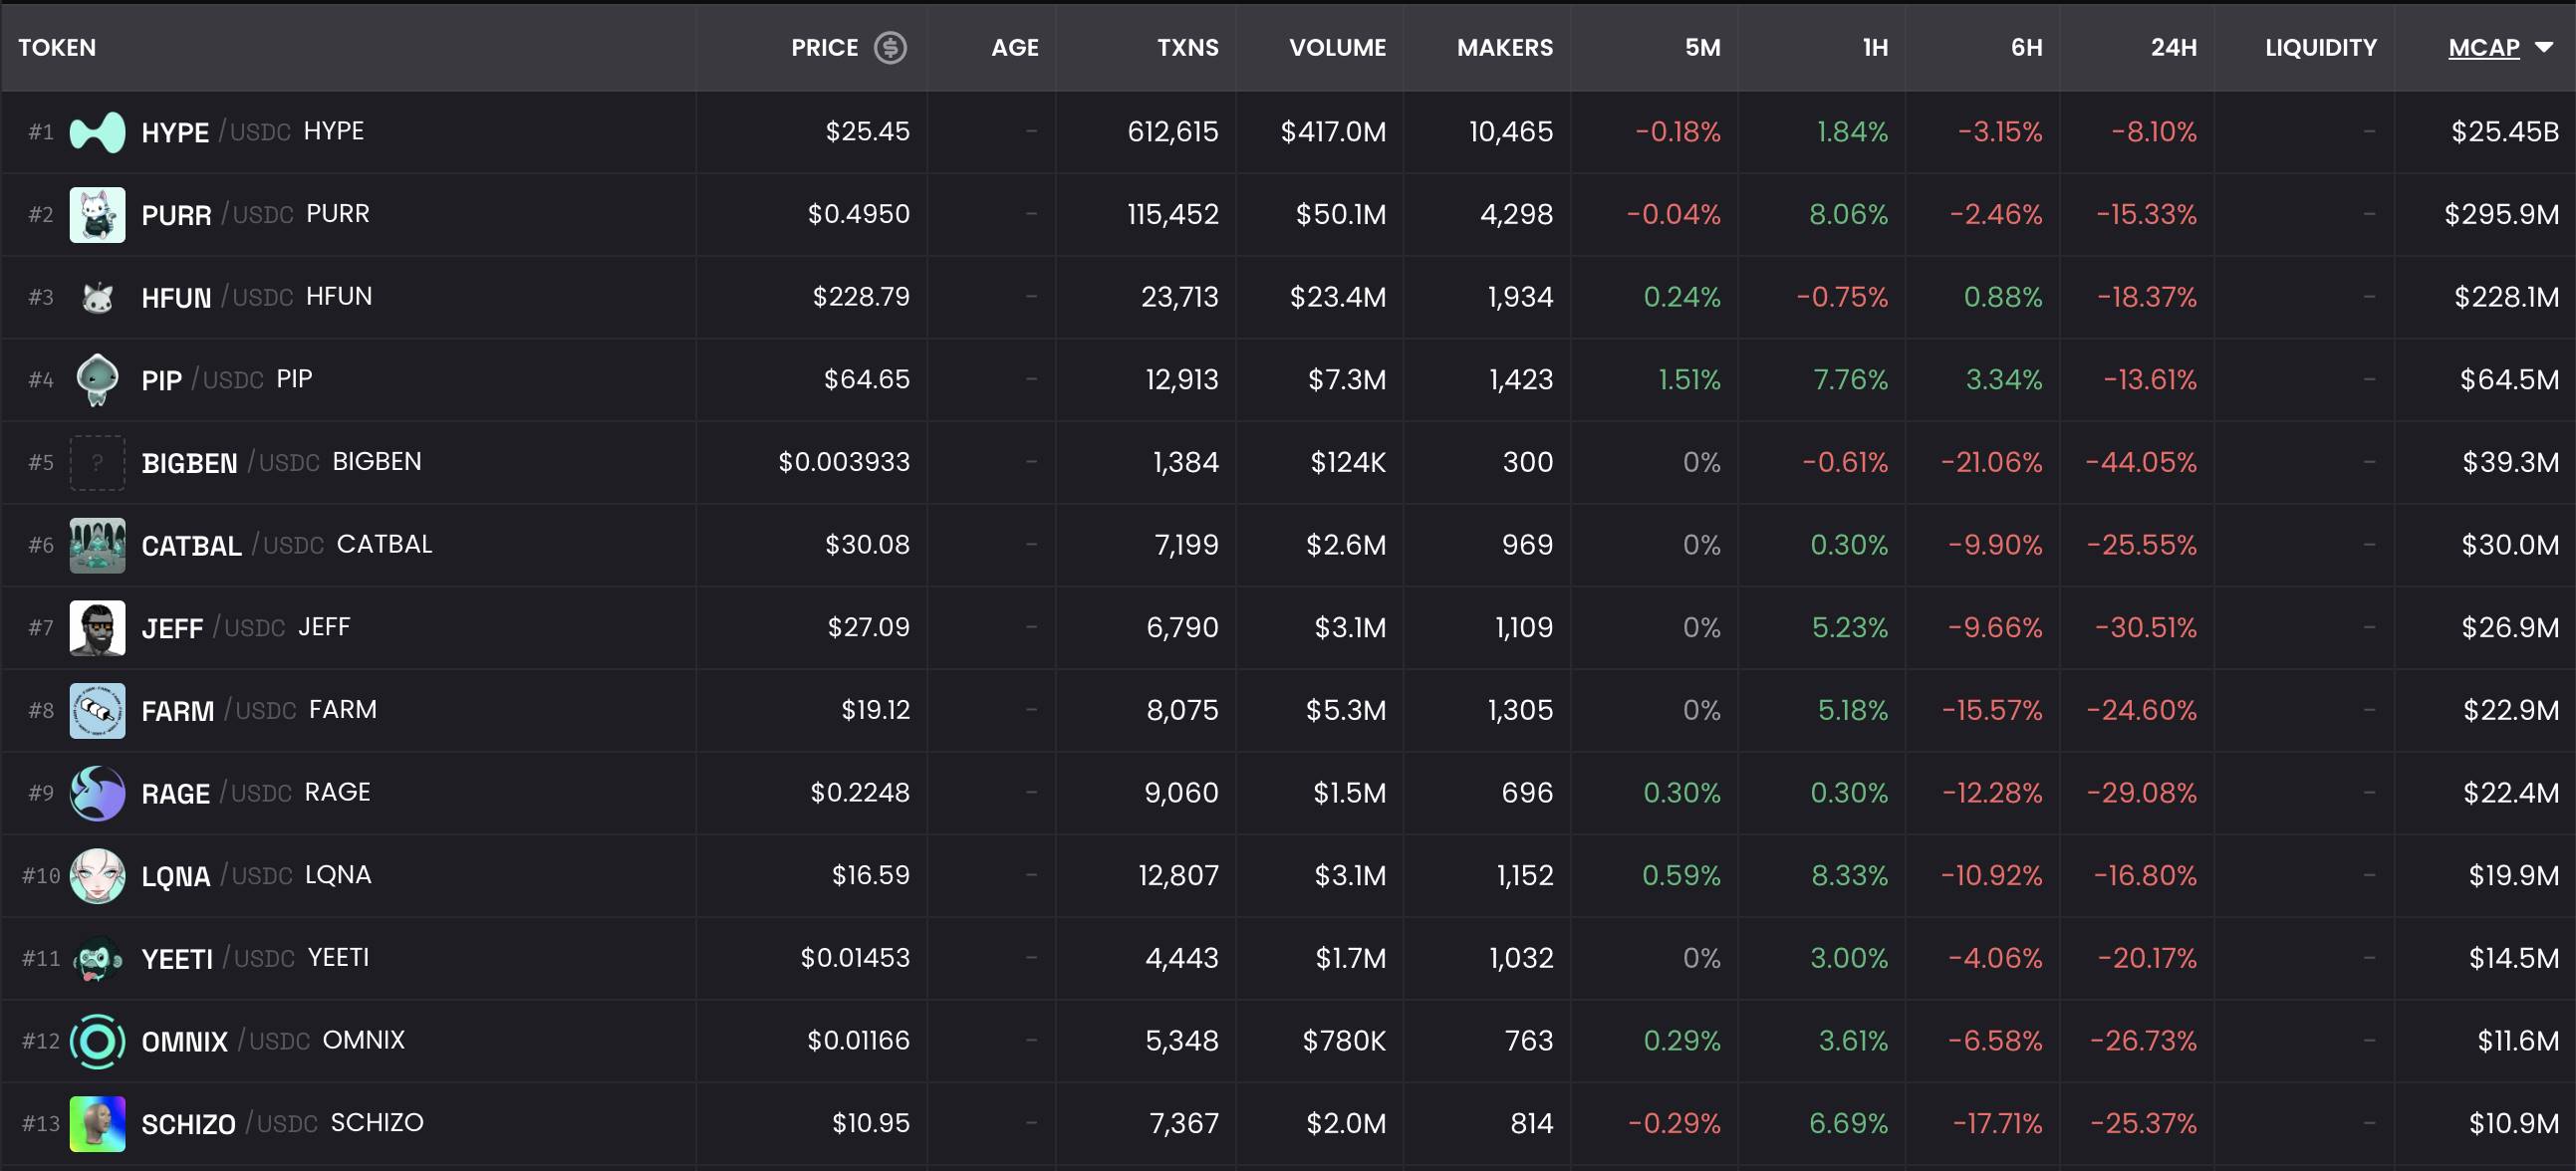
Task: Click the FARM token icon
Action: (97, 711)
